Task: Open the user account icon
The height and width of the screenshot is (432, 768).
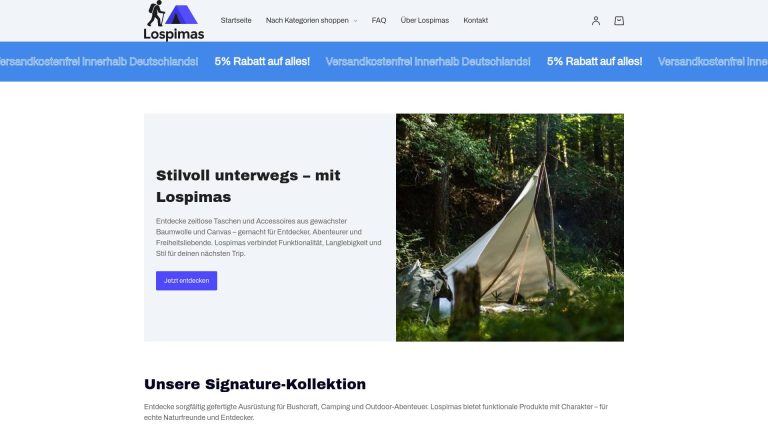Action: coord(596,21)
